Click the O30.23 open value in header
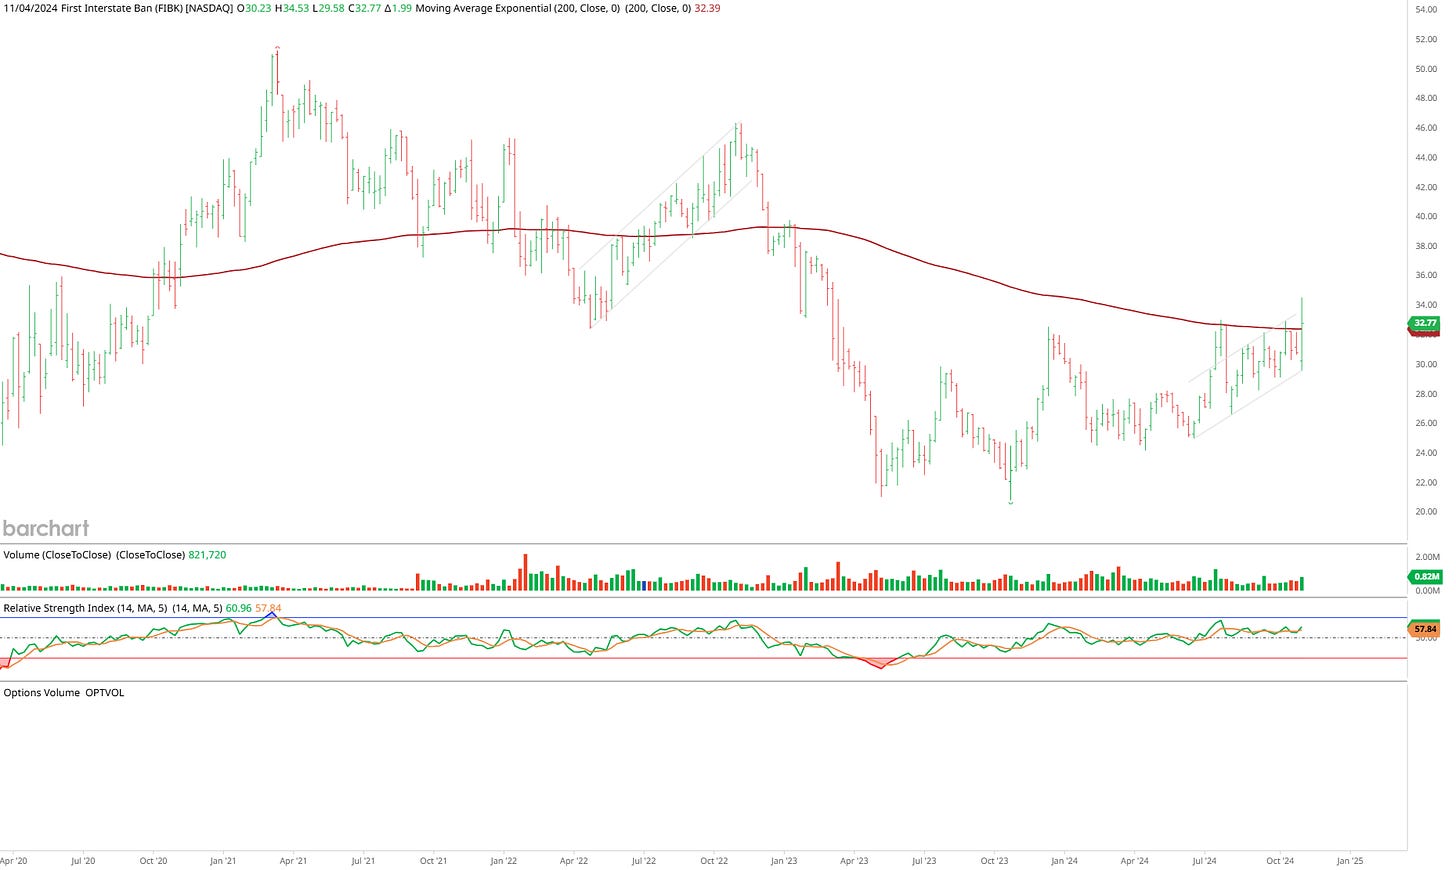Image resolution: width=1456 pixels, height=870 pixels. point(254,8)
